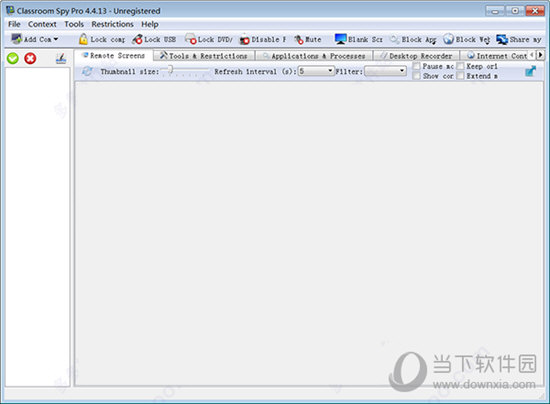Click the red X deselect-all icon
550x404 pixels.
point(30,58)
